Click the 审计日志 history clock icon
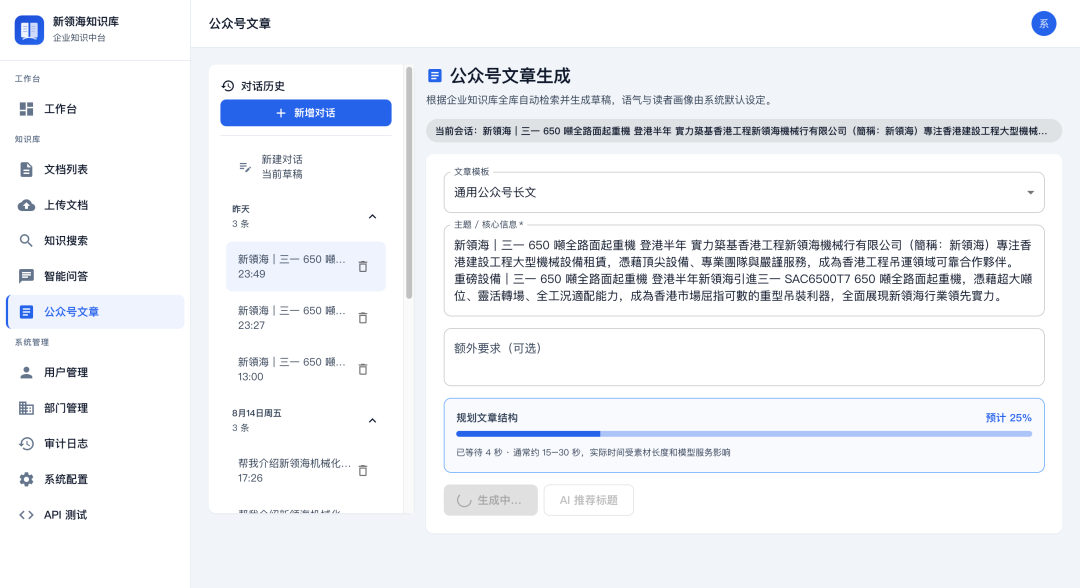This screenshot has width=1080, height=588. (26, 443)
